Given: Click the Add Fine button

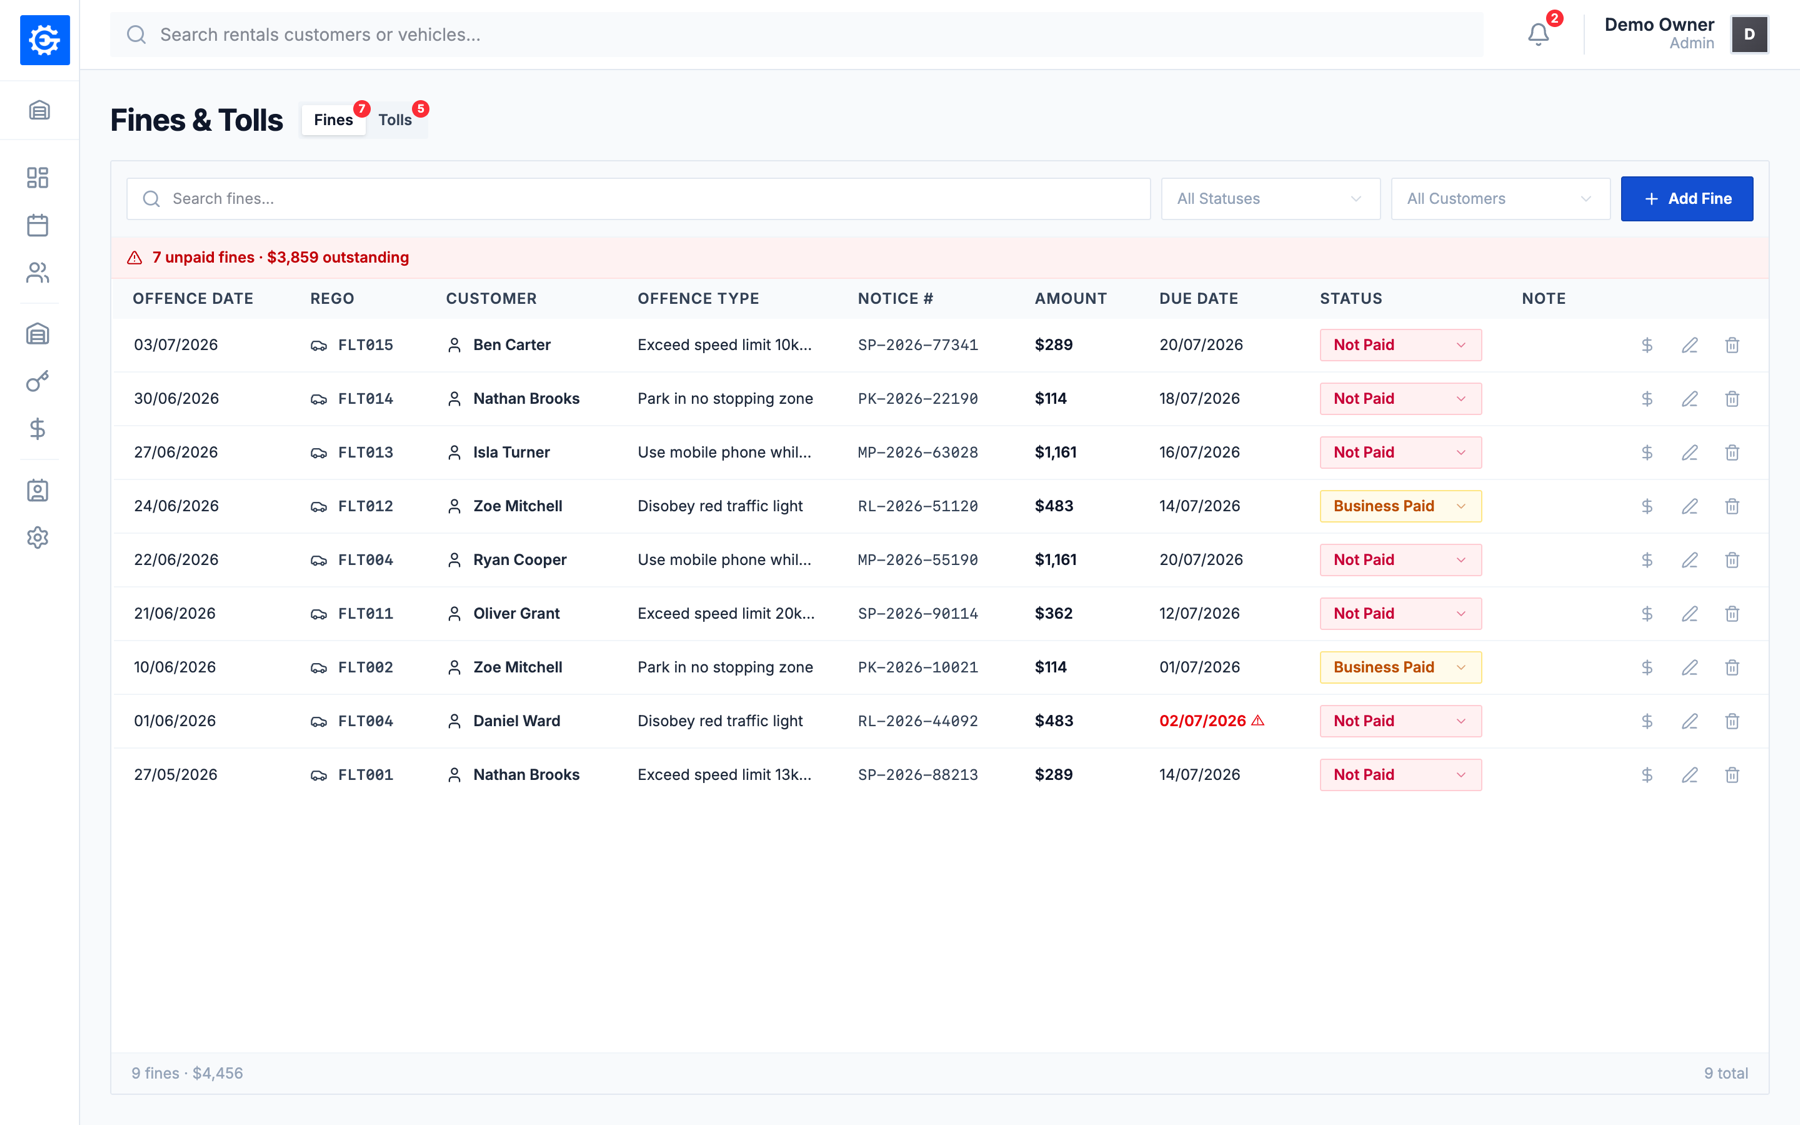Looking at the screenshot, I should [x=1687, y=199].
